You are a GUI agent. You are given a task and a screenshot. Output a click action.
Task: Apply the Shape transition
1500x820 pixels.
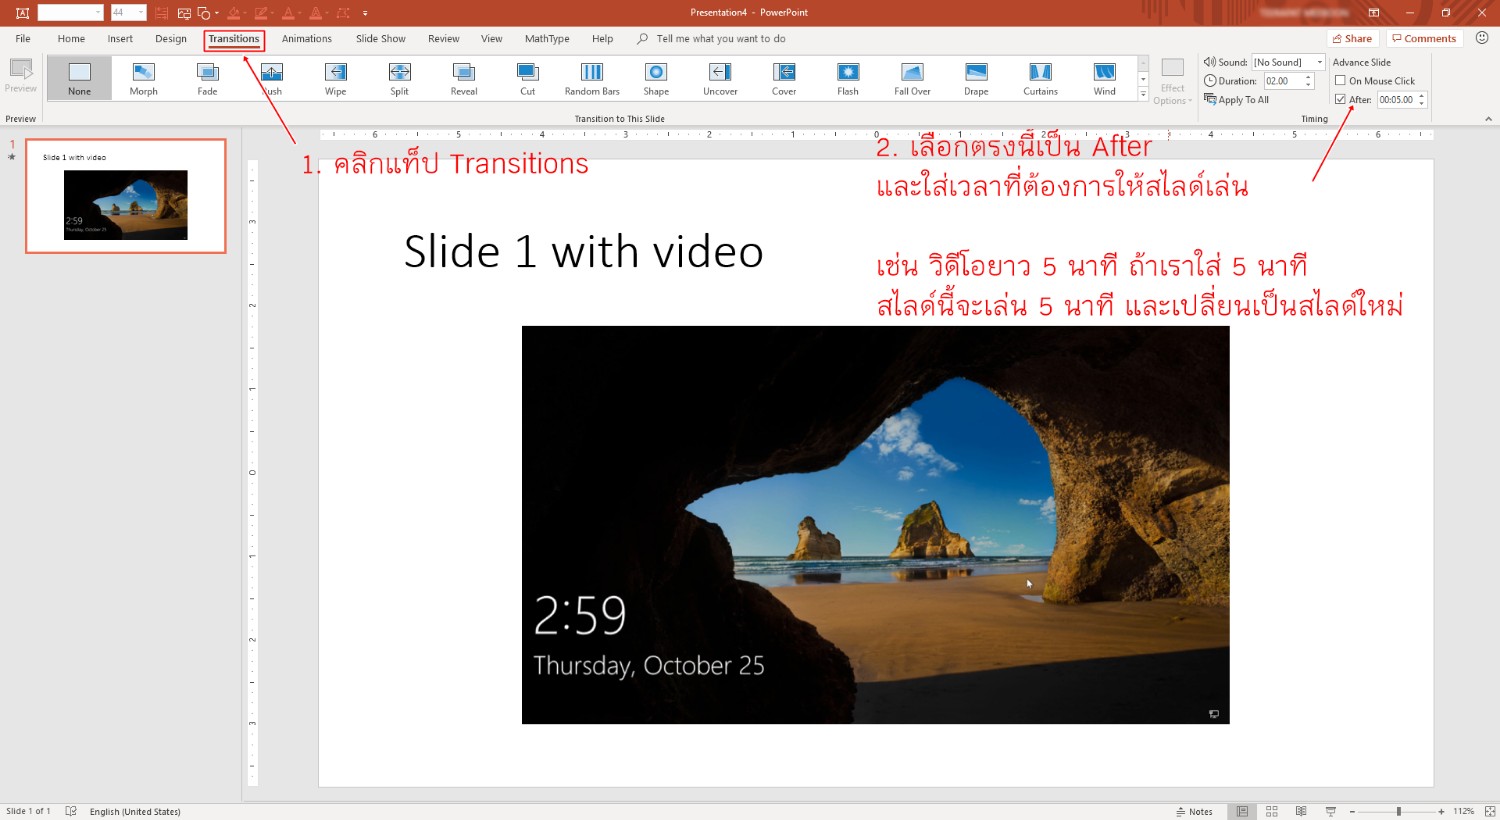coord(656,78)
